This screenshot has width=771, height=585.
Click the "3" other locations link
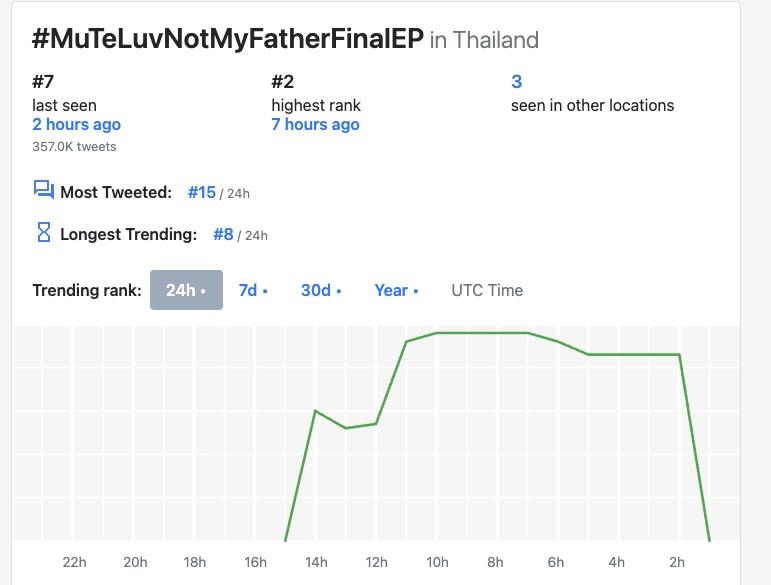(516, 82)
